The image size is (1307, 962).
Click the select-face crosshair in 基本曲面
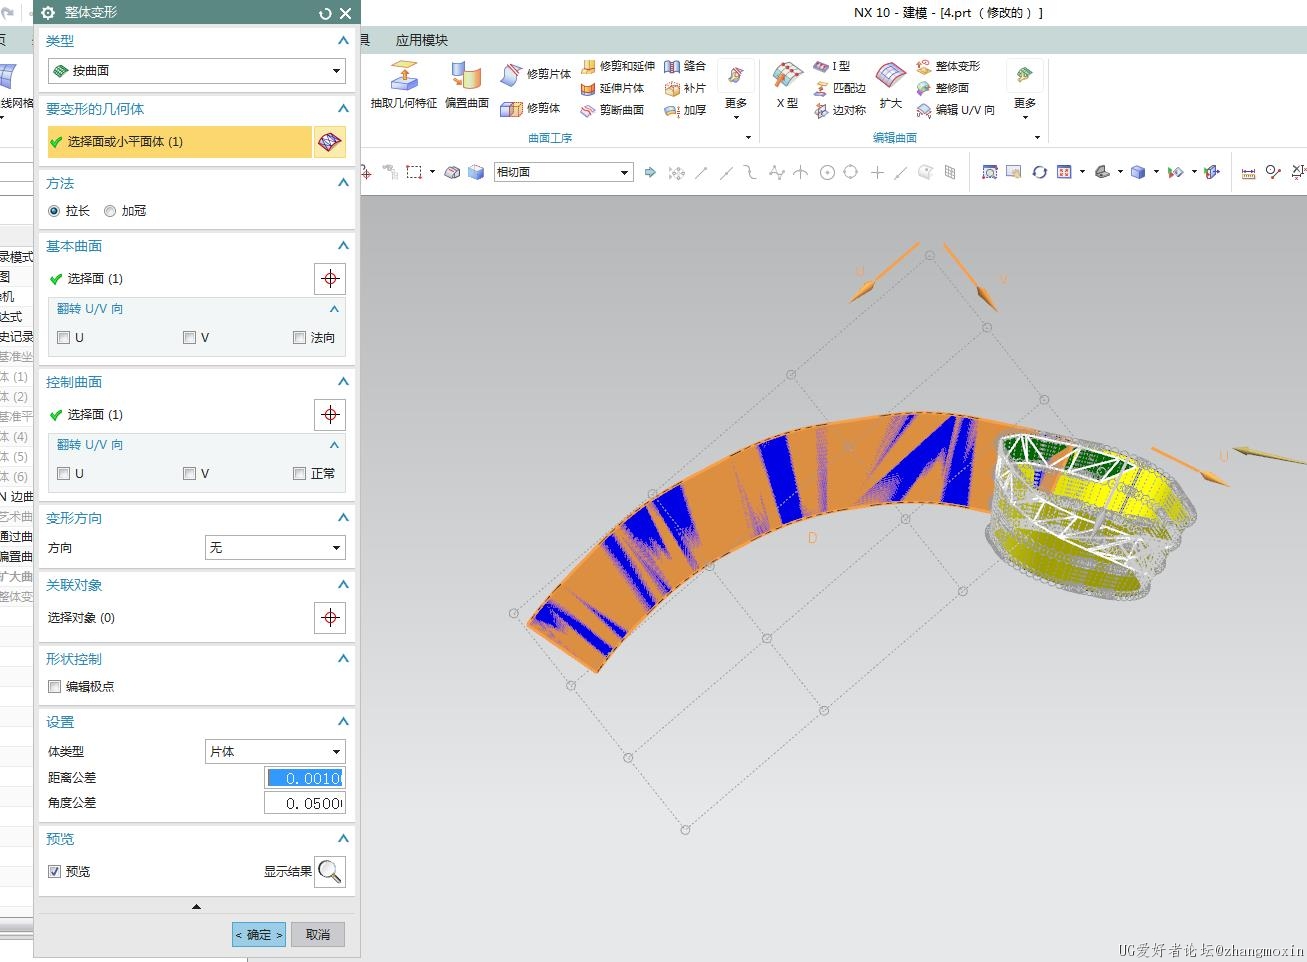coord(330,279)
